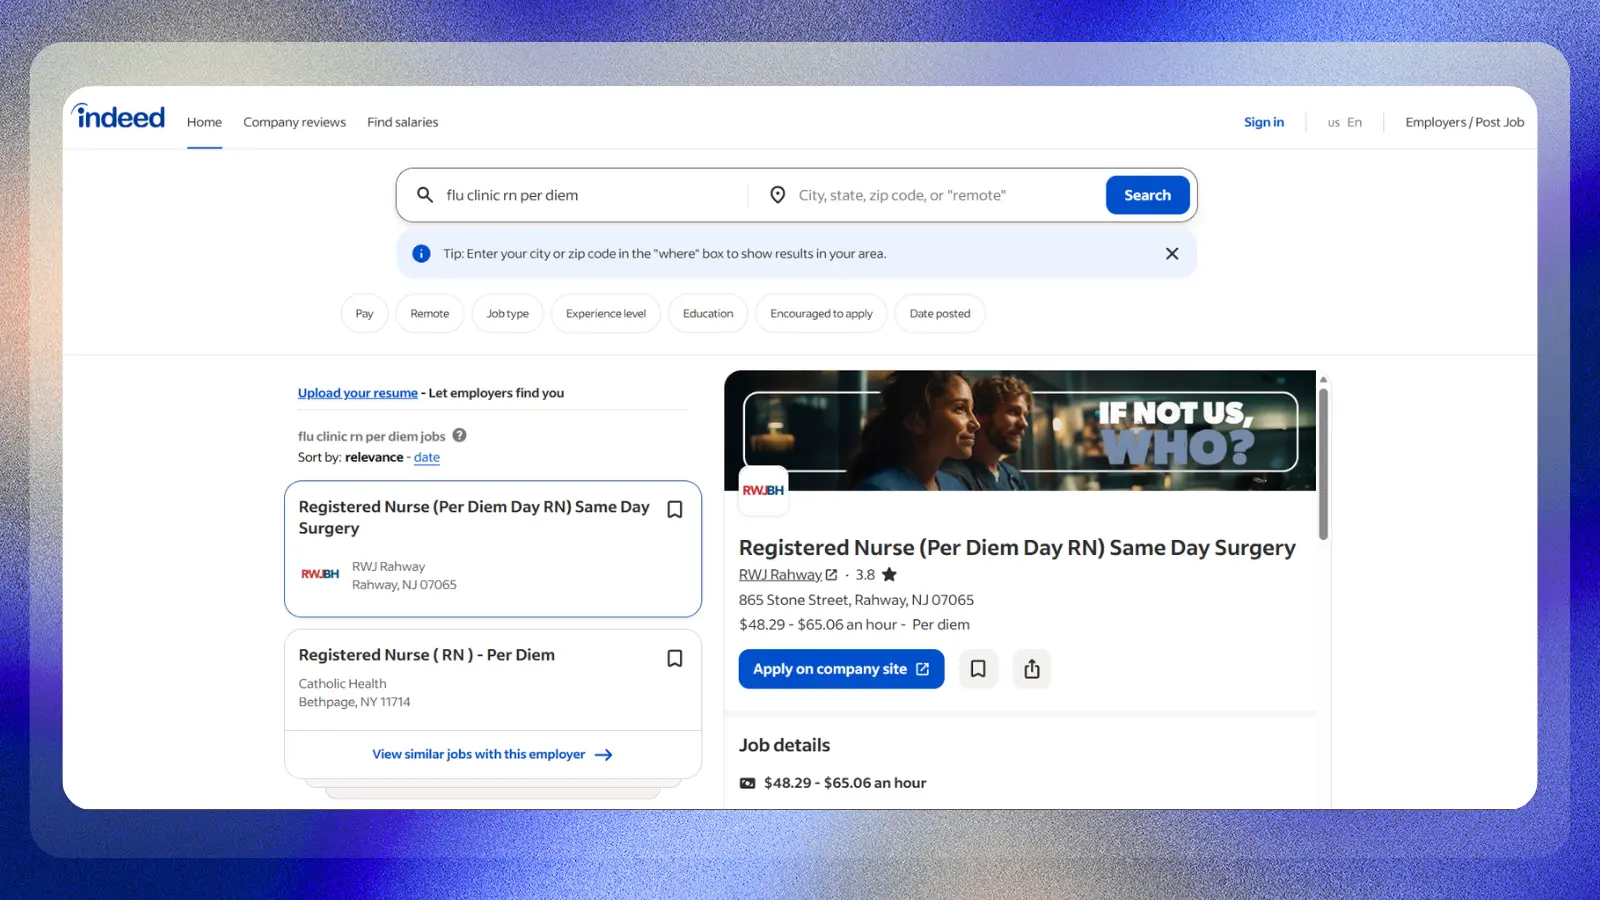This screenshot has width=1600, height=900.
Task: Click the external link icon beside RWJ Rahway
Action: tap(831, 575)
